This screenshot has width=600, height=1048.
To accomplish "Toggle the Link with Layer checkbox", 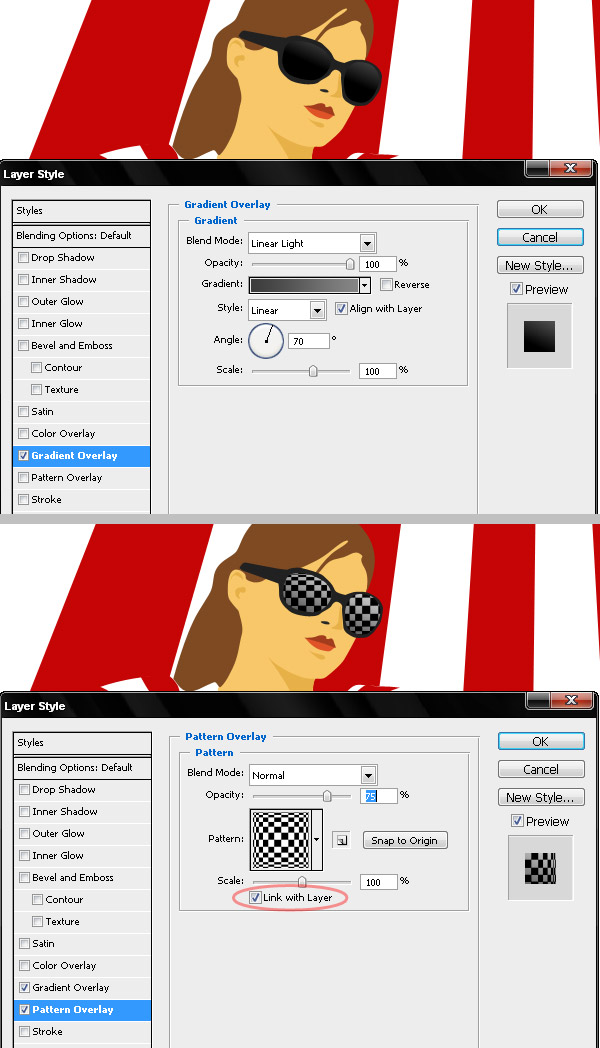I will click(255, 898).
